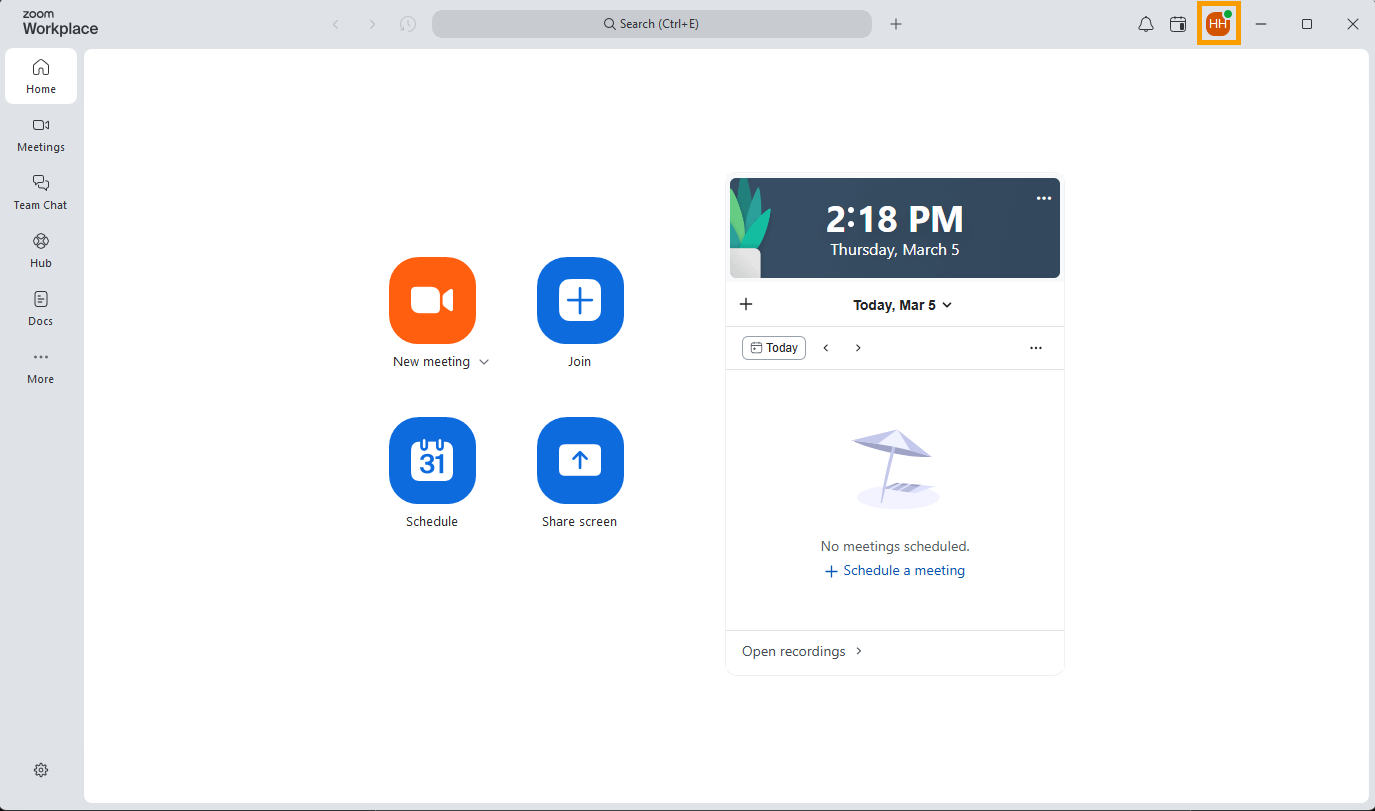Click the blue Join meeting icon
Viewport: 1375px width, 811px height.
pos(580,300)
